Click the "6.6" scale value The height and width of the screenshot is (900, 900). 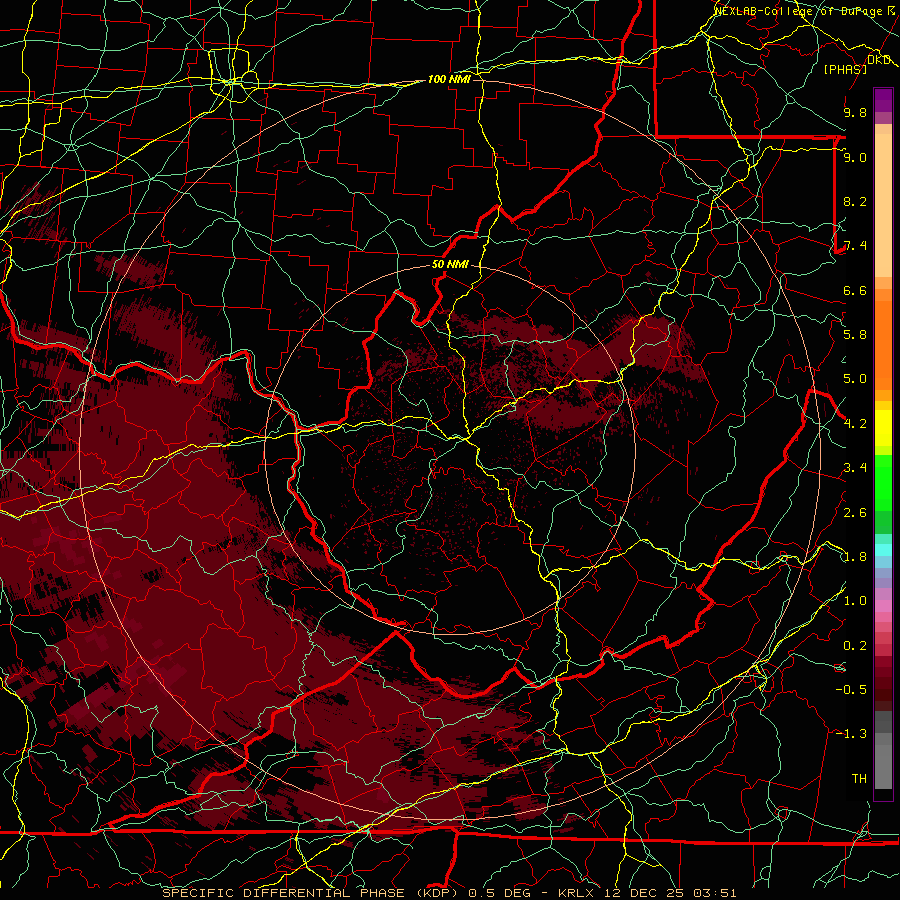[855, 290]
